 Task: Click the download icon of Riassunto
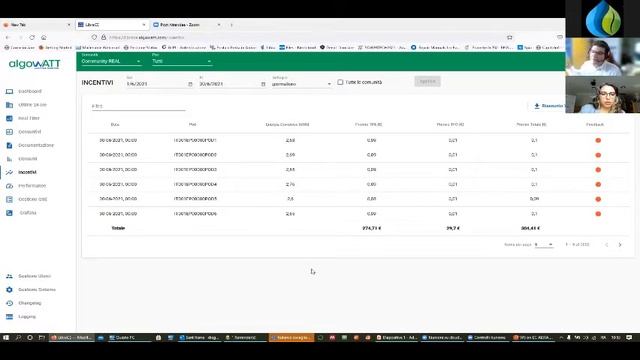537,106
